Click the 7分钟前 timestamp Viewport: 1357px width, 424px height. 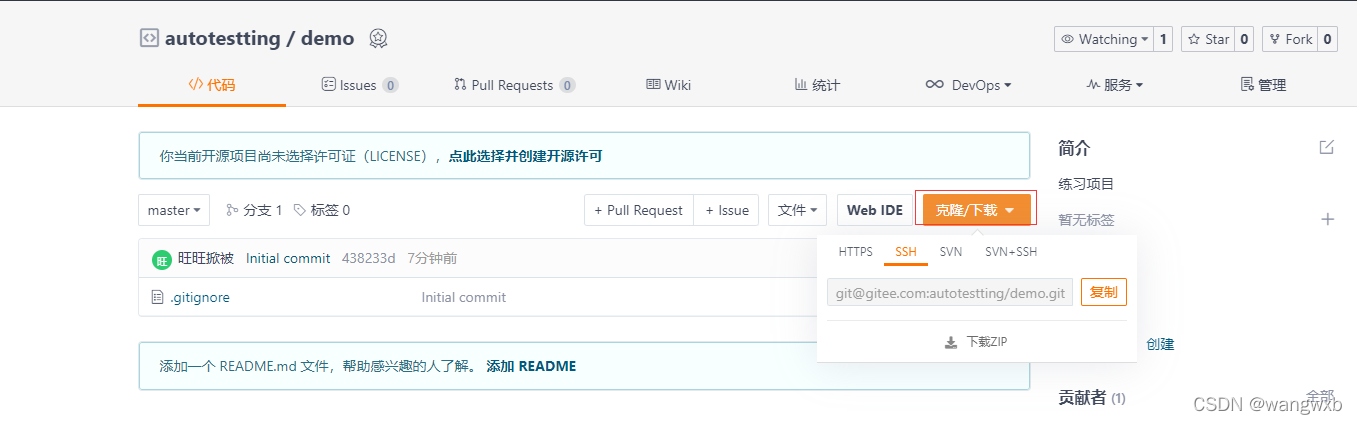[x=432, y=258]
